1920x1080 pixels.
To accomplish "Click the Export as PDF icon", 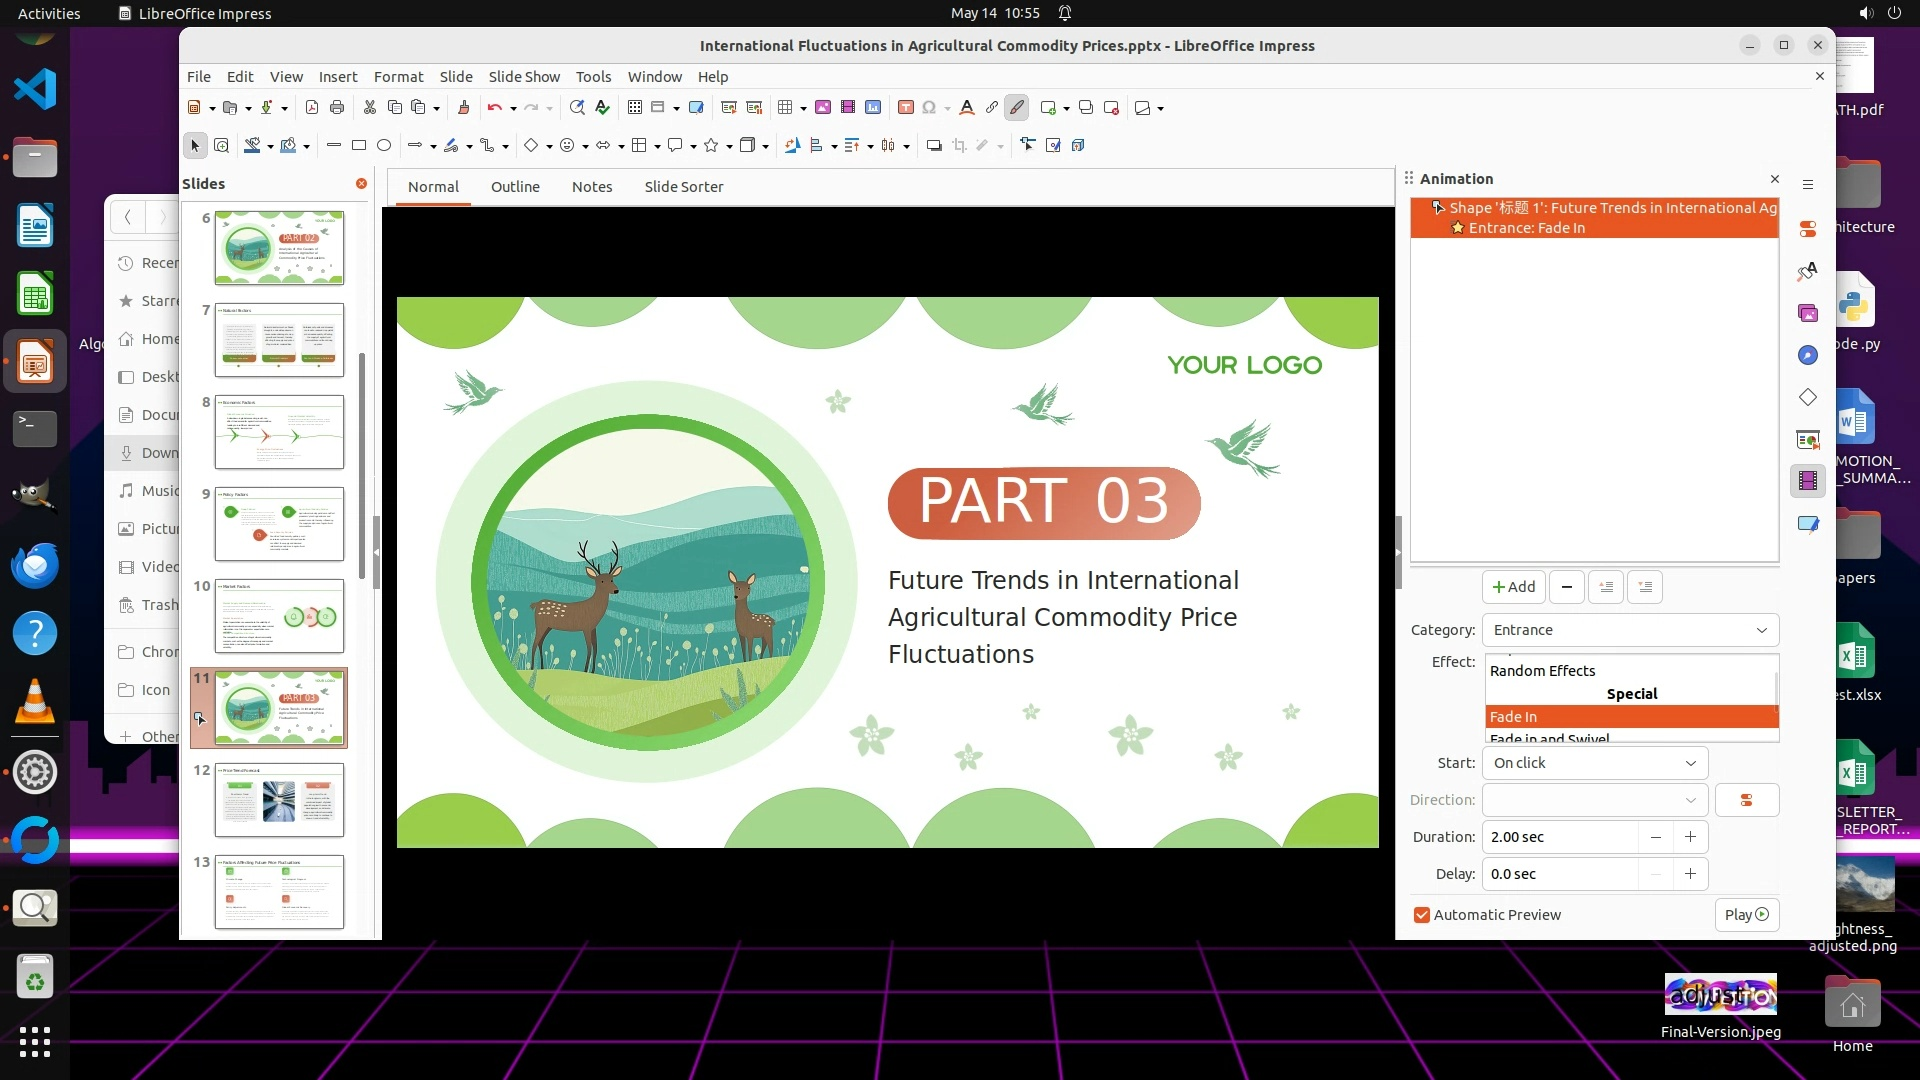I will point(312,108).
